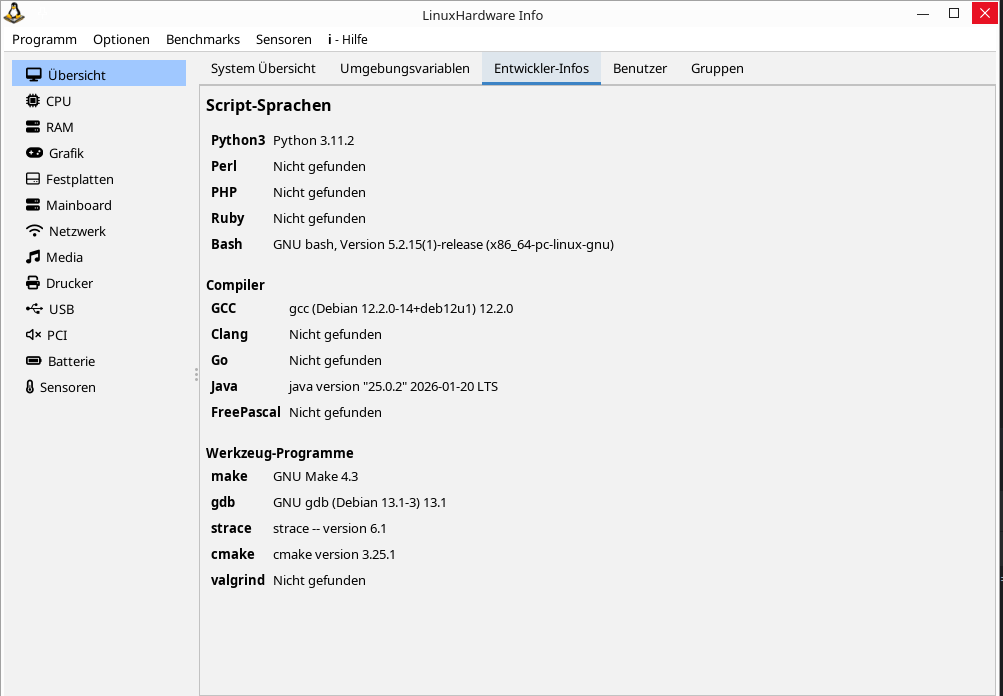Select Mainboard in the sidebar list
Image resolution: width=1003 pixels, height=696 pixels.
pos(78,205)
